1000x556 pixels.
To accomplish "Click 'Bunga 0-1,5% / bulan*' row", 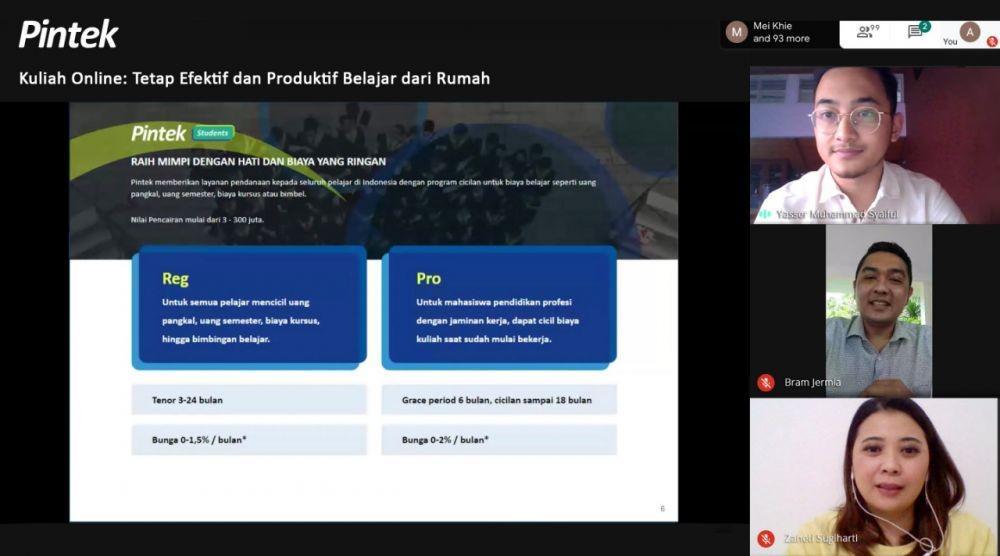I will click(249, 439).
